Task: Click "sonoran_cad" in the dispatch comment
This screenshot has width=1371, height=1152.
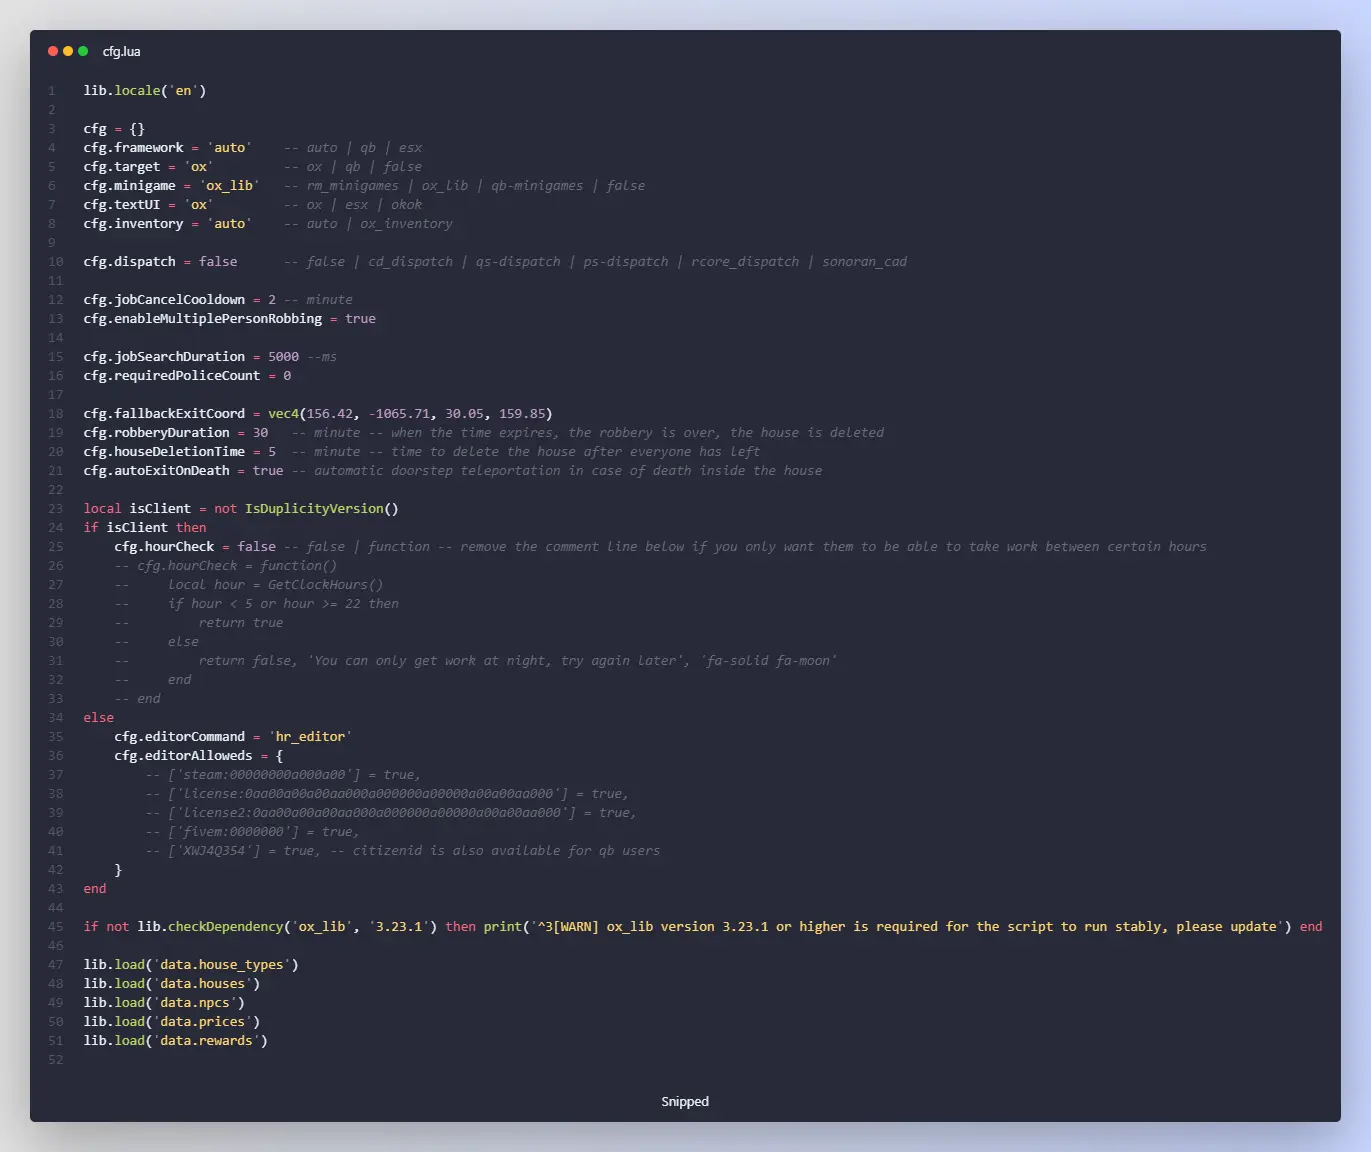Action: [865, 261]
